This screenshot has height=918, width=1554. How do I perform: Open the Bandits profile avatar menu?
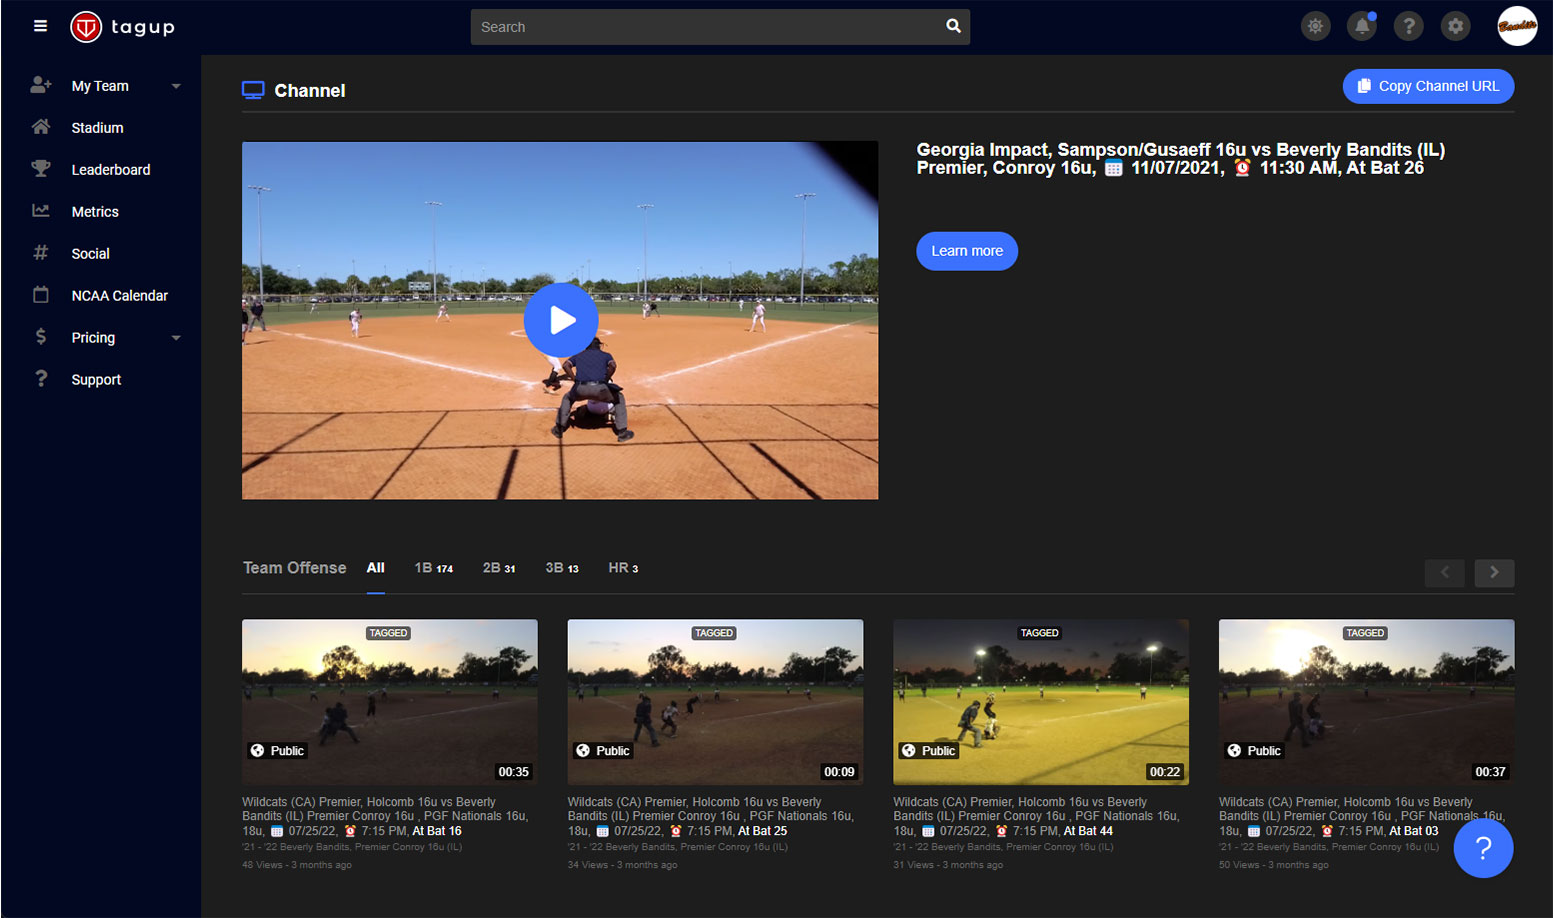[1517, 26]
